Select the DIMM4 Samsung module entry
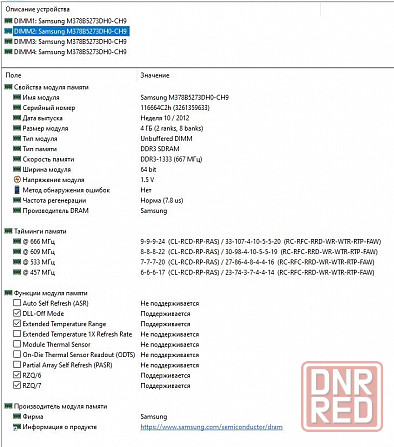 pos(70,52)
